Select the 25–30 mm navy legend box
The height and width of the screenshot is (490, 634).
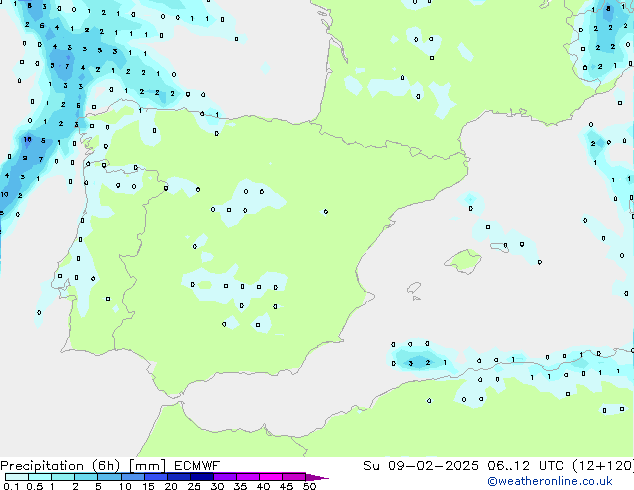tap(201, 477)
